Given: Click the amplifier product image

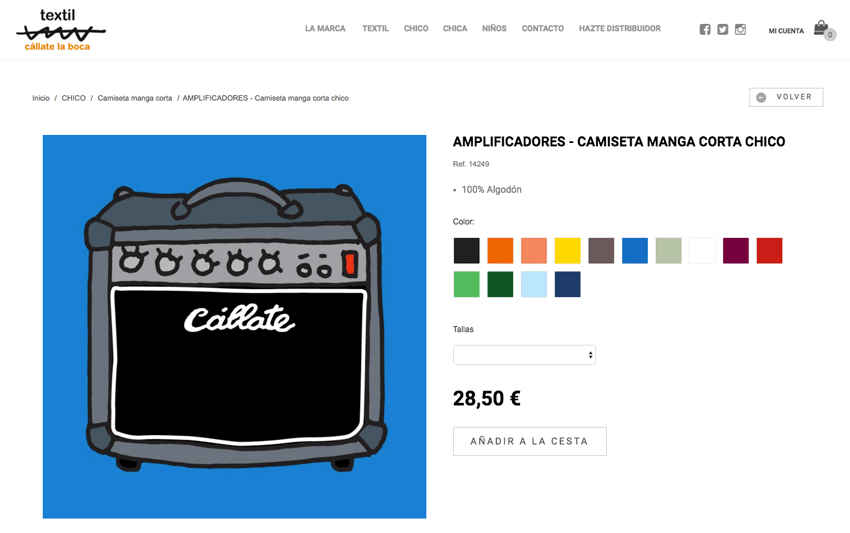Looking at the screenshot, I should 234,326.
